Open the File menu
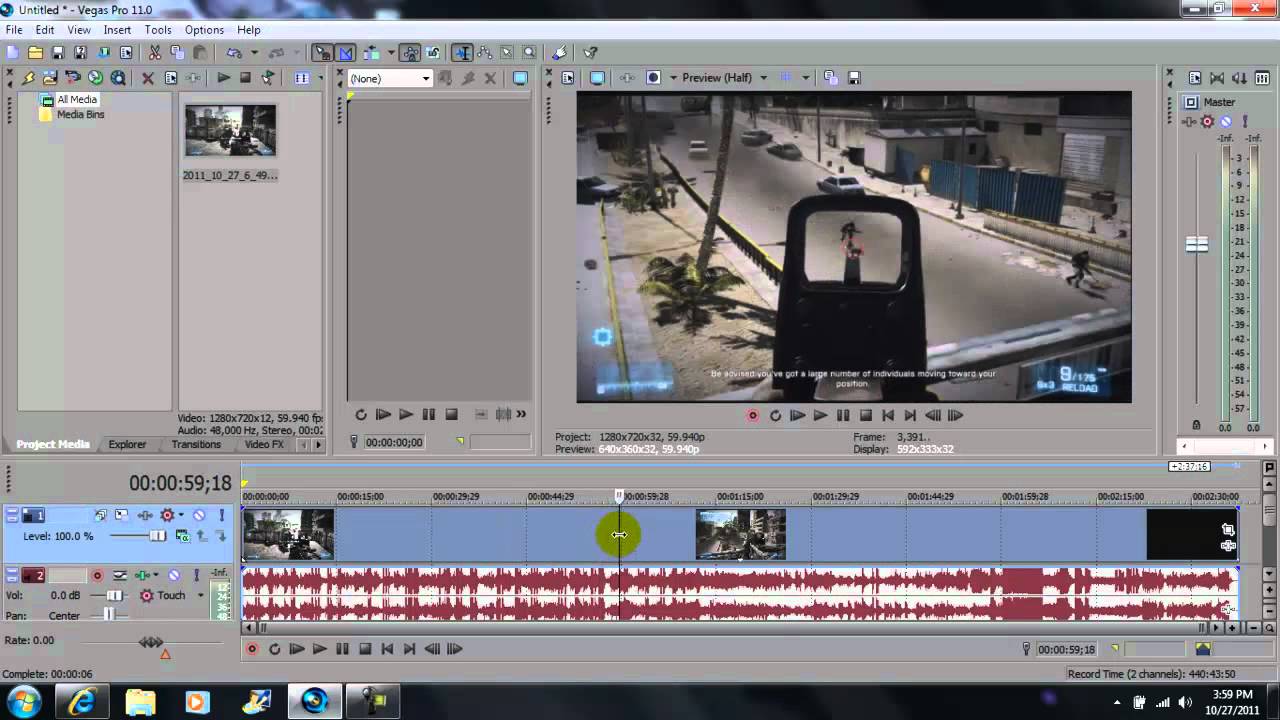This screenshot has width=1280, height=720. tap(14, 30)
